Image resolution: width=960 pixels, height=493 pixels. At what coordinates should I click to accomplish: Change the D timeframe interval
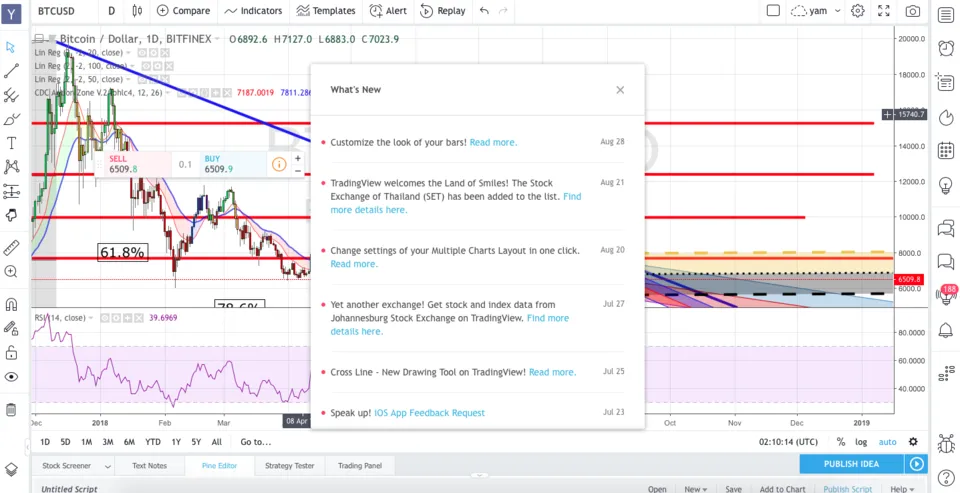click(x=111, y=10)
